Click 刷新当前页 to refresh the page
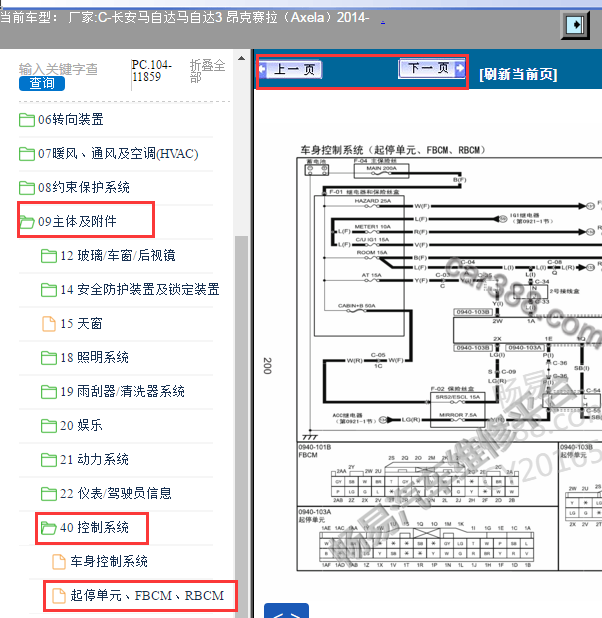This screenshot has width=602, height=618. pyautogui.click(x=518, y=74)
